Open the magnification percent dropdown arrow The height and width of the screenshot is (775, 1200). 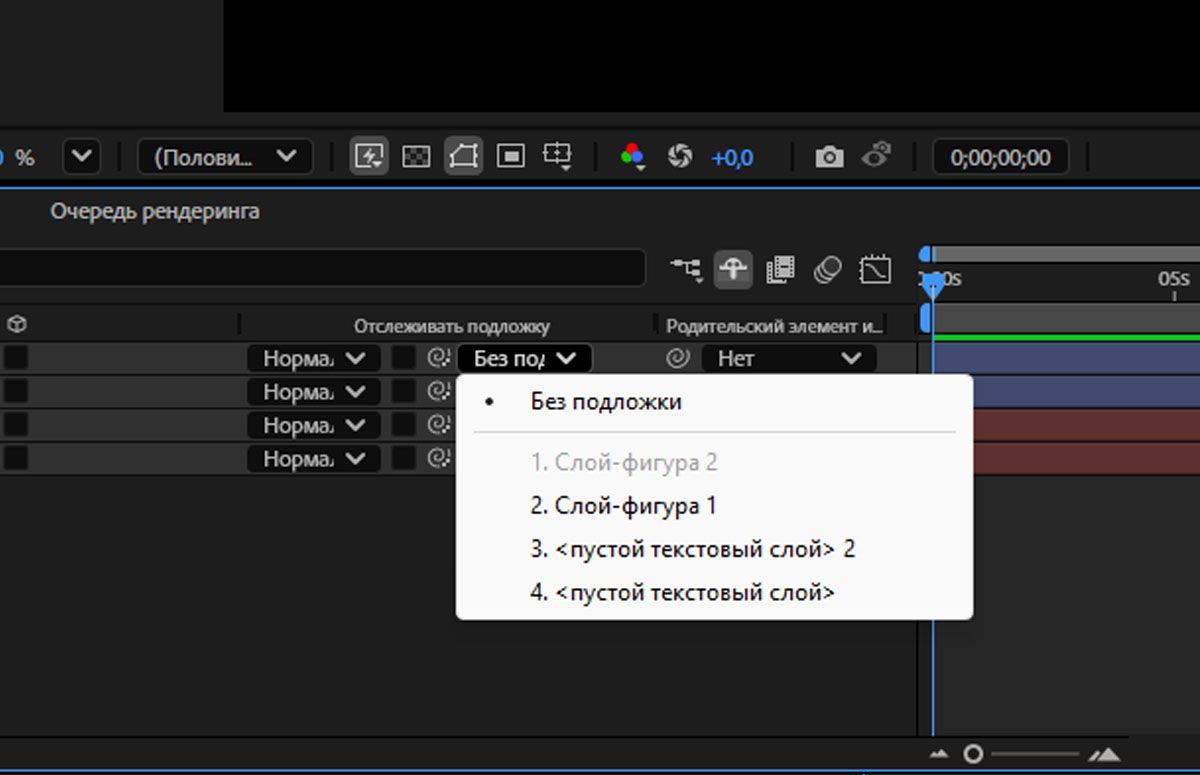tap(82, 157)
